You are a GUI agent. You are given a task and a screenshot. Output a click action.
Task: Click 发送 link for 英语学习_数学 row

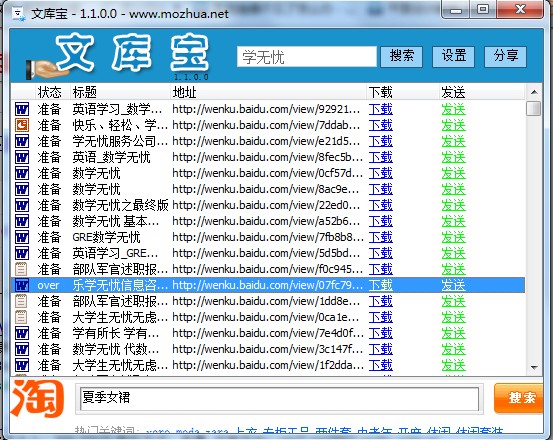coord(454,109)
